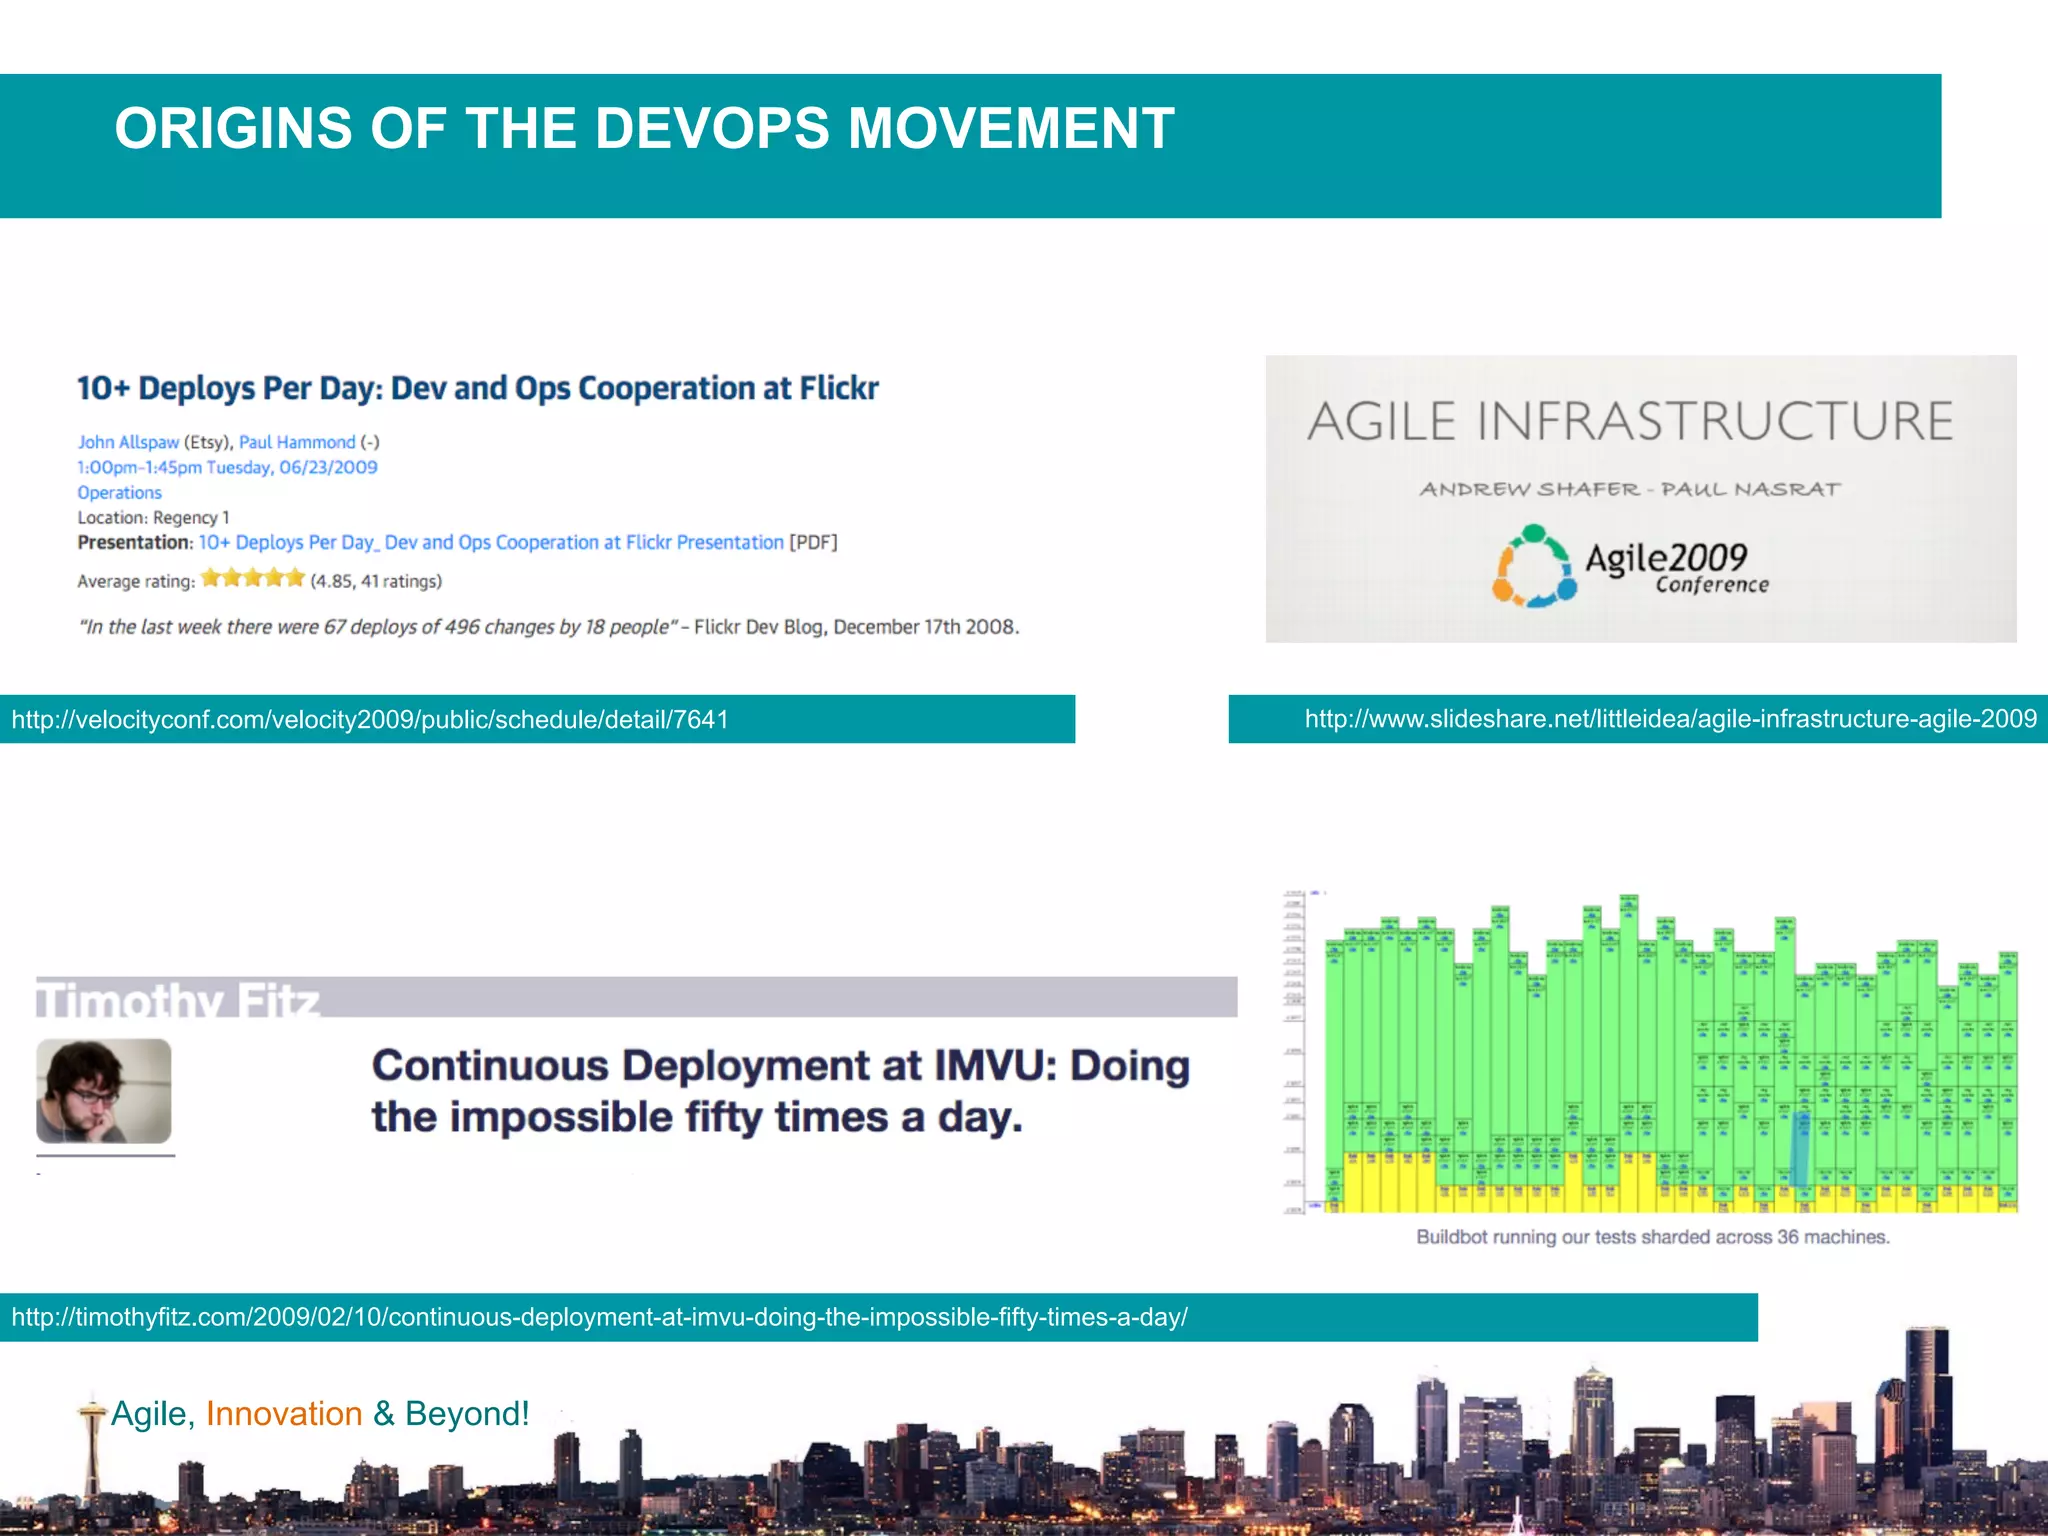
Task: Click the 'Agile2009 Conference' logo text
Action: click(1677, 567)
